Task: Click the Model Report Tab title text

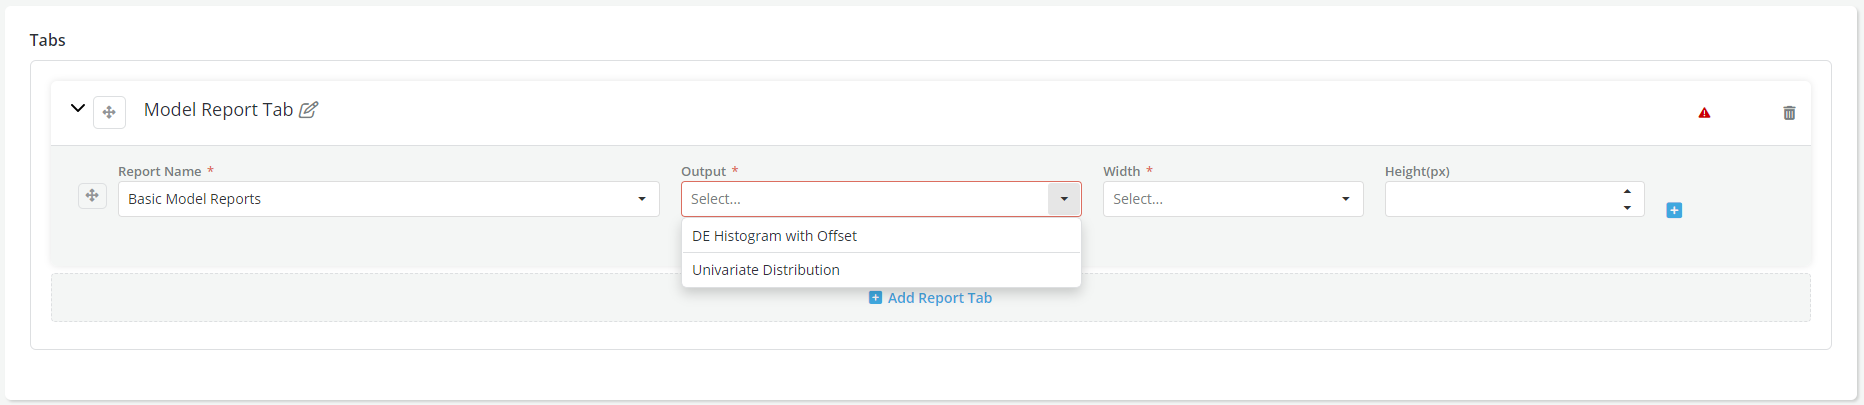Action: pyautogui.click(x=218, y=110)
